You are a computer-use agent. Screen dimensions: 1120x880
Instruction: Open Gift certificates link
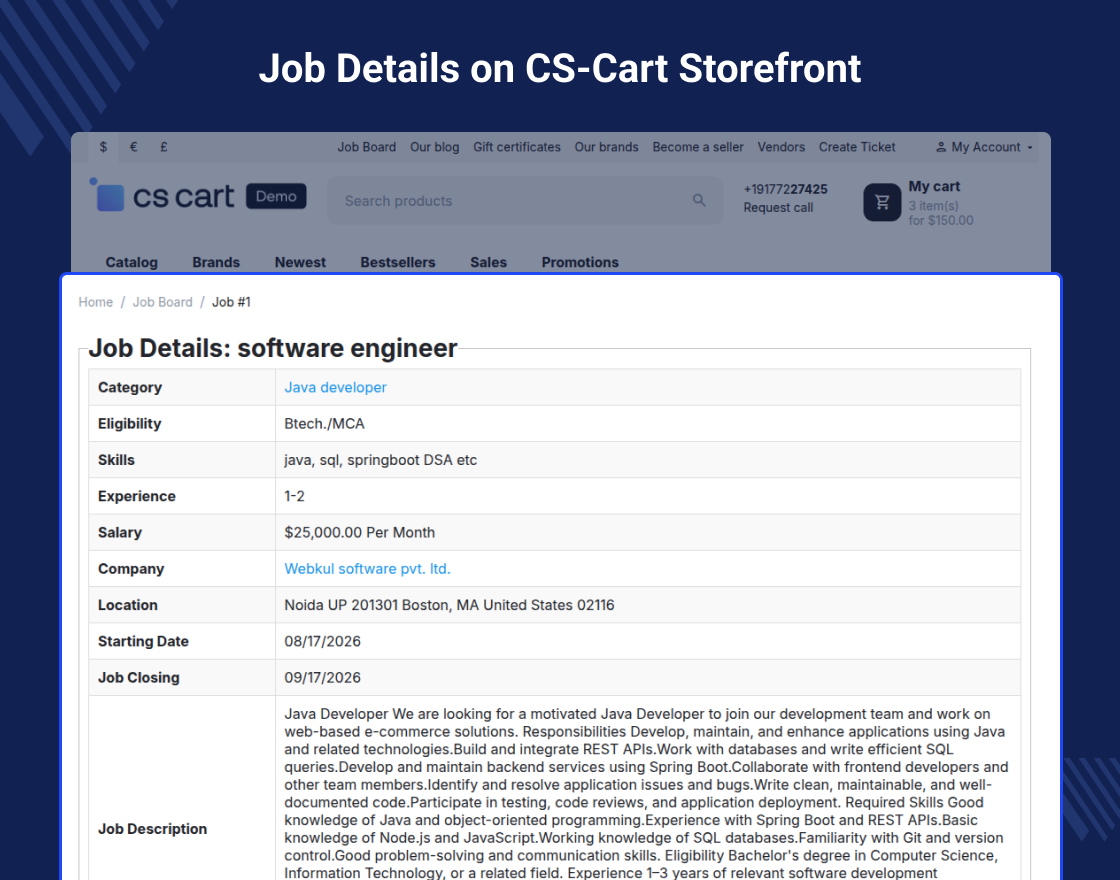click(516, 147)
